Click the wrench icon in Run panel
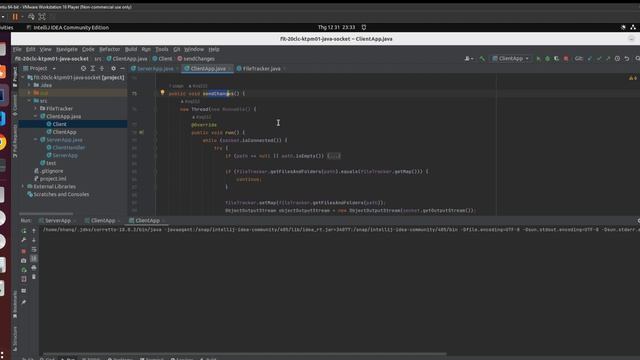Viewport: 640px width, 360px height. pyautogui.click(x=24, y=240)
